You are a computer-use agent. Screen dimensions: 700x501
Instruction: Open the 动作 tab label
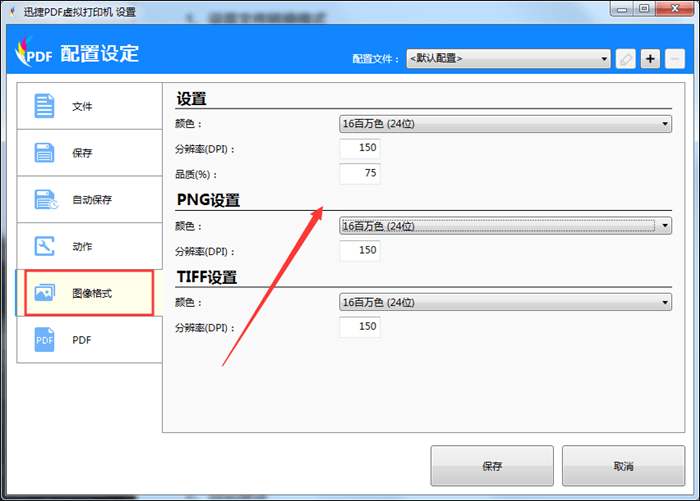coord(82,246)
